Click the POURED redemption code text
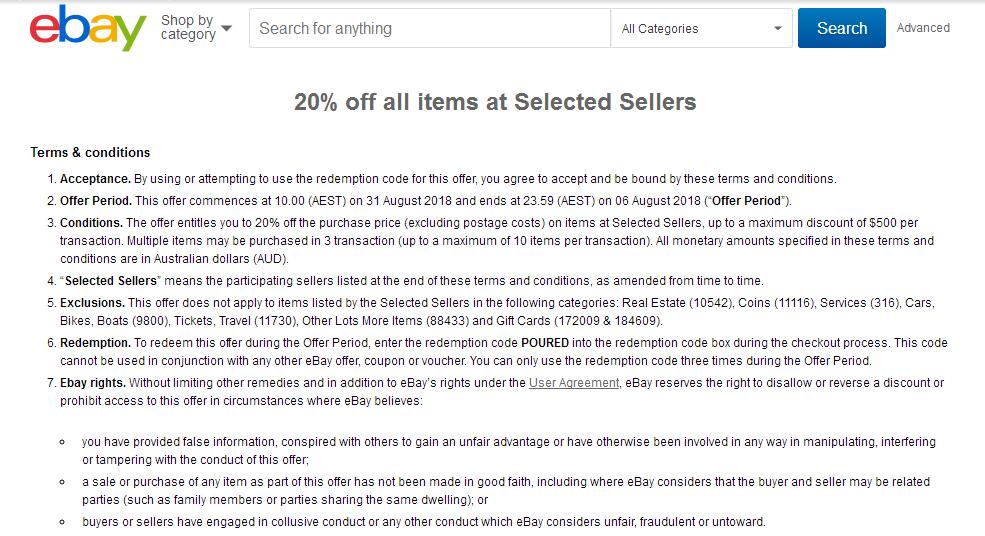 point(545,343)
